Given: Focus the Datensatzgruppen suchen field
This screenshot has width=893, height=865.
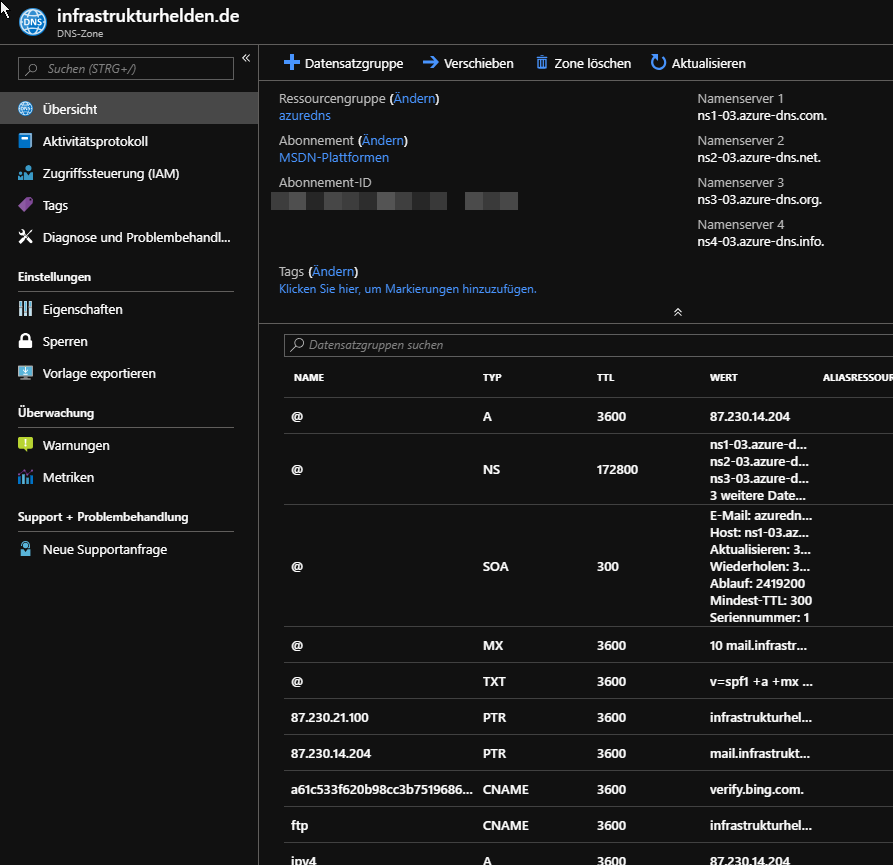Looking at the screenshot, I should point(588,345).
